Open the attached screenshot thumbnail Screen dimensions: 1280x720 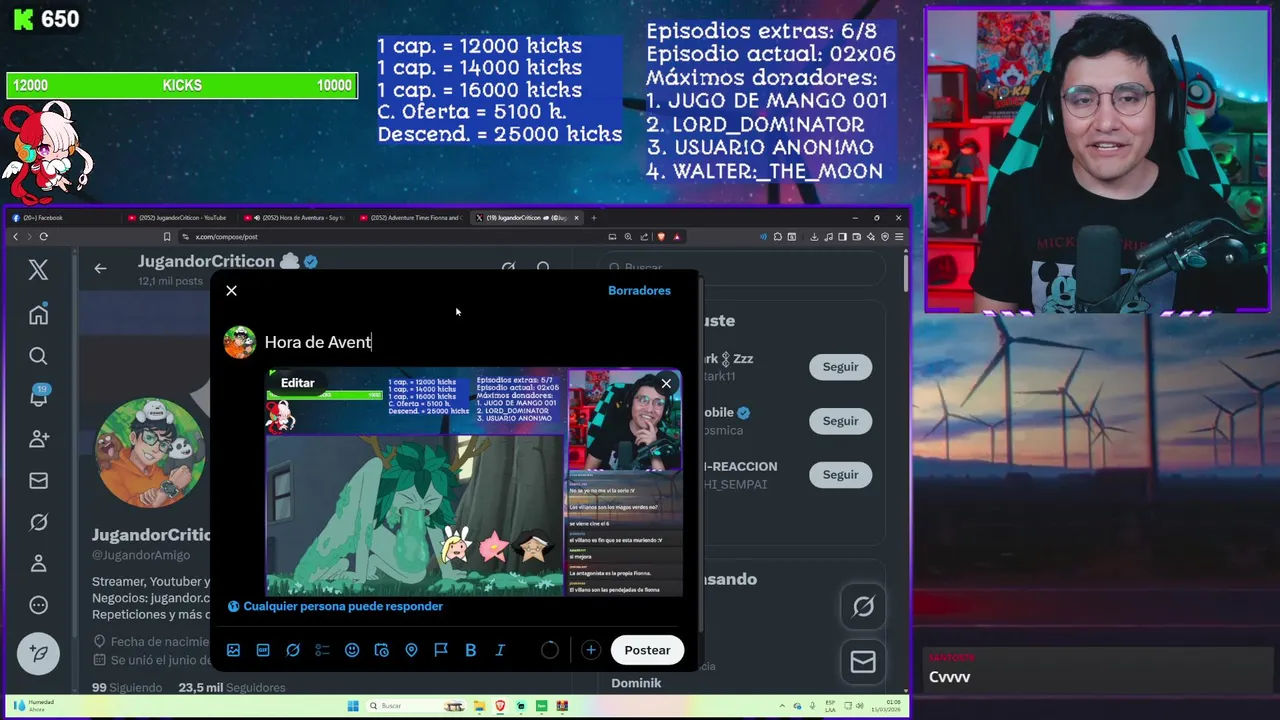(474, 483)
